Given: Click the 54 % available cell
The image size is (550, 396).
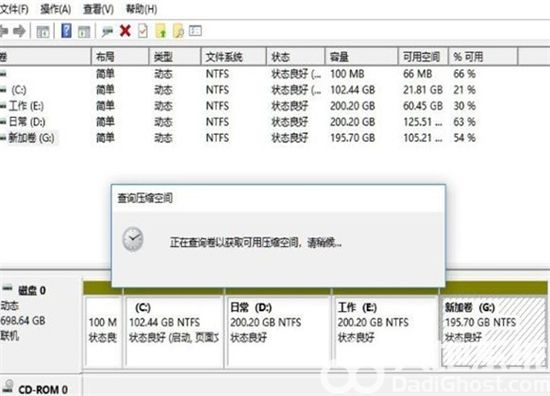Looking at the screenshot, I should pyautogui.click(x=464, y=138).
